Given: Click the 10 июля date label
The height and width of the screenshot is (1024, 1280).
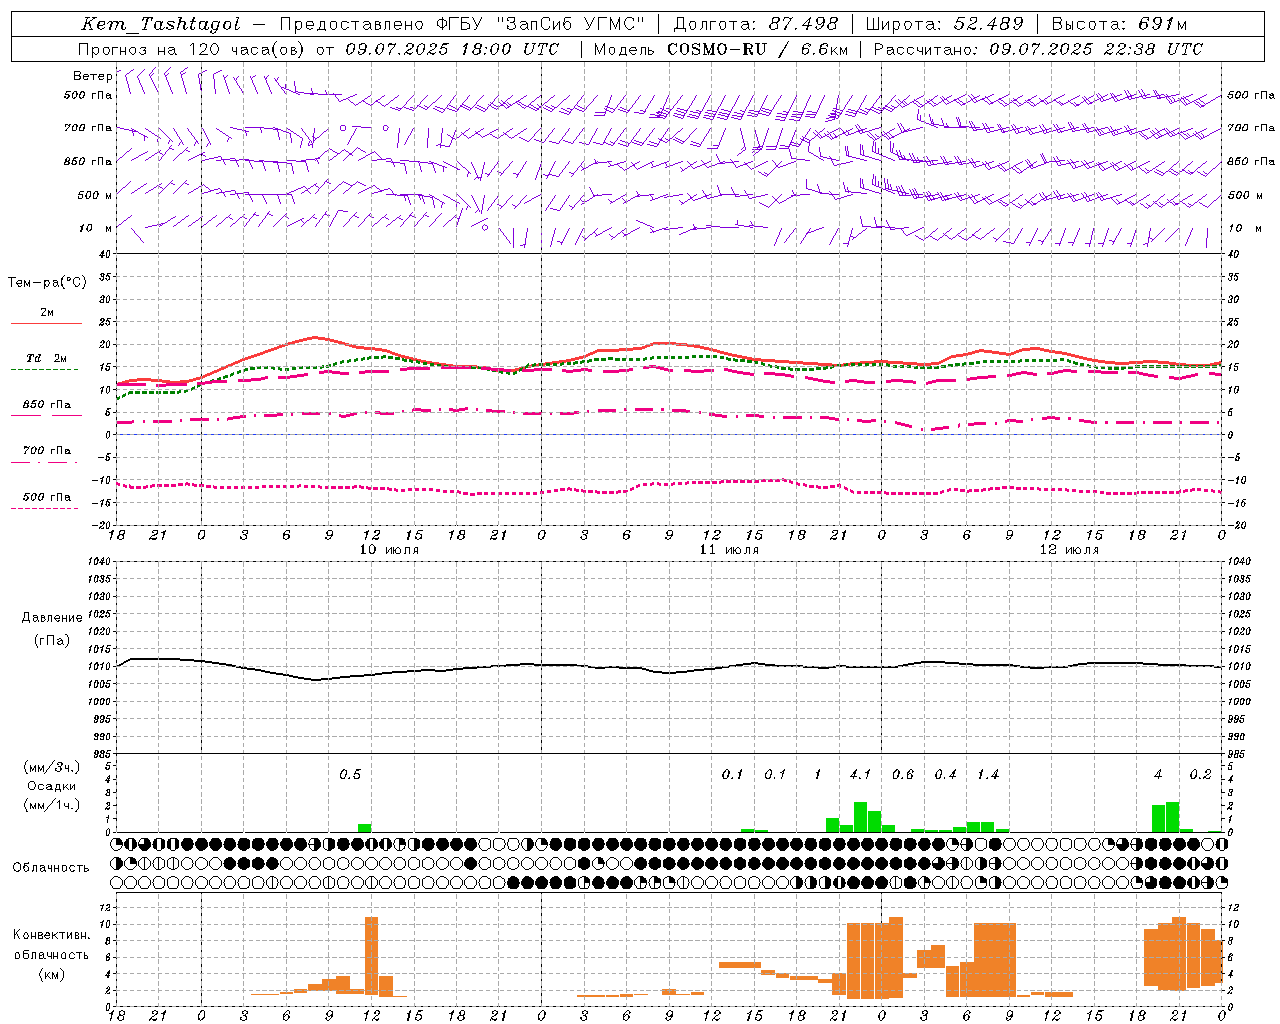Looking at the screenshot, I should click(389, 550).
